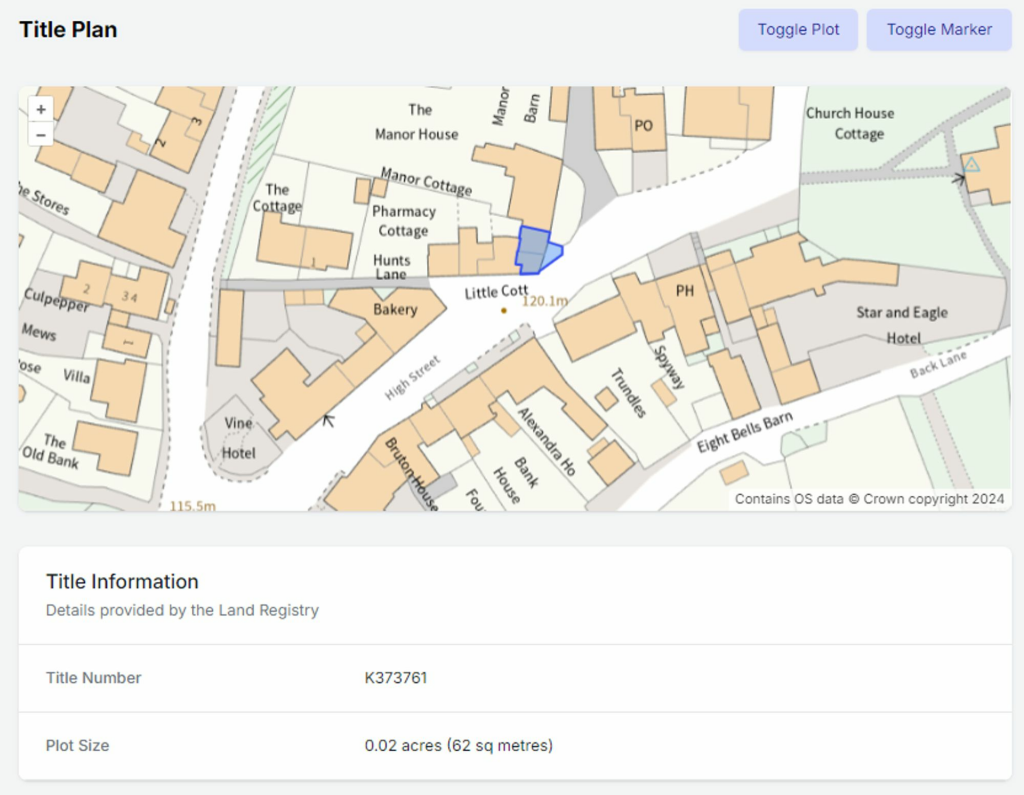Click the Star and Eagle Hotel label
1024x795 pixels.
902,325
